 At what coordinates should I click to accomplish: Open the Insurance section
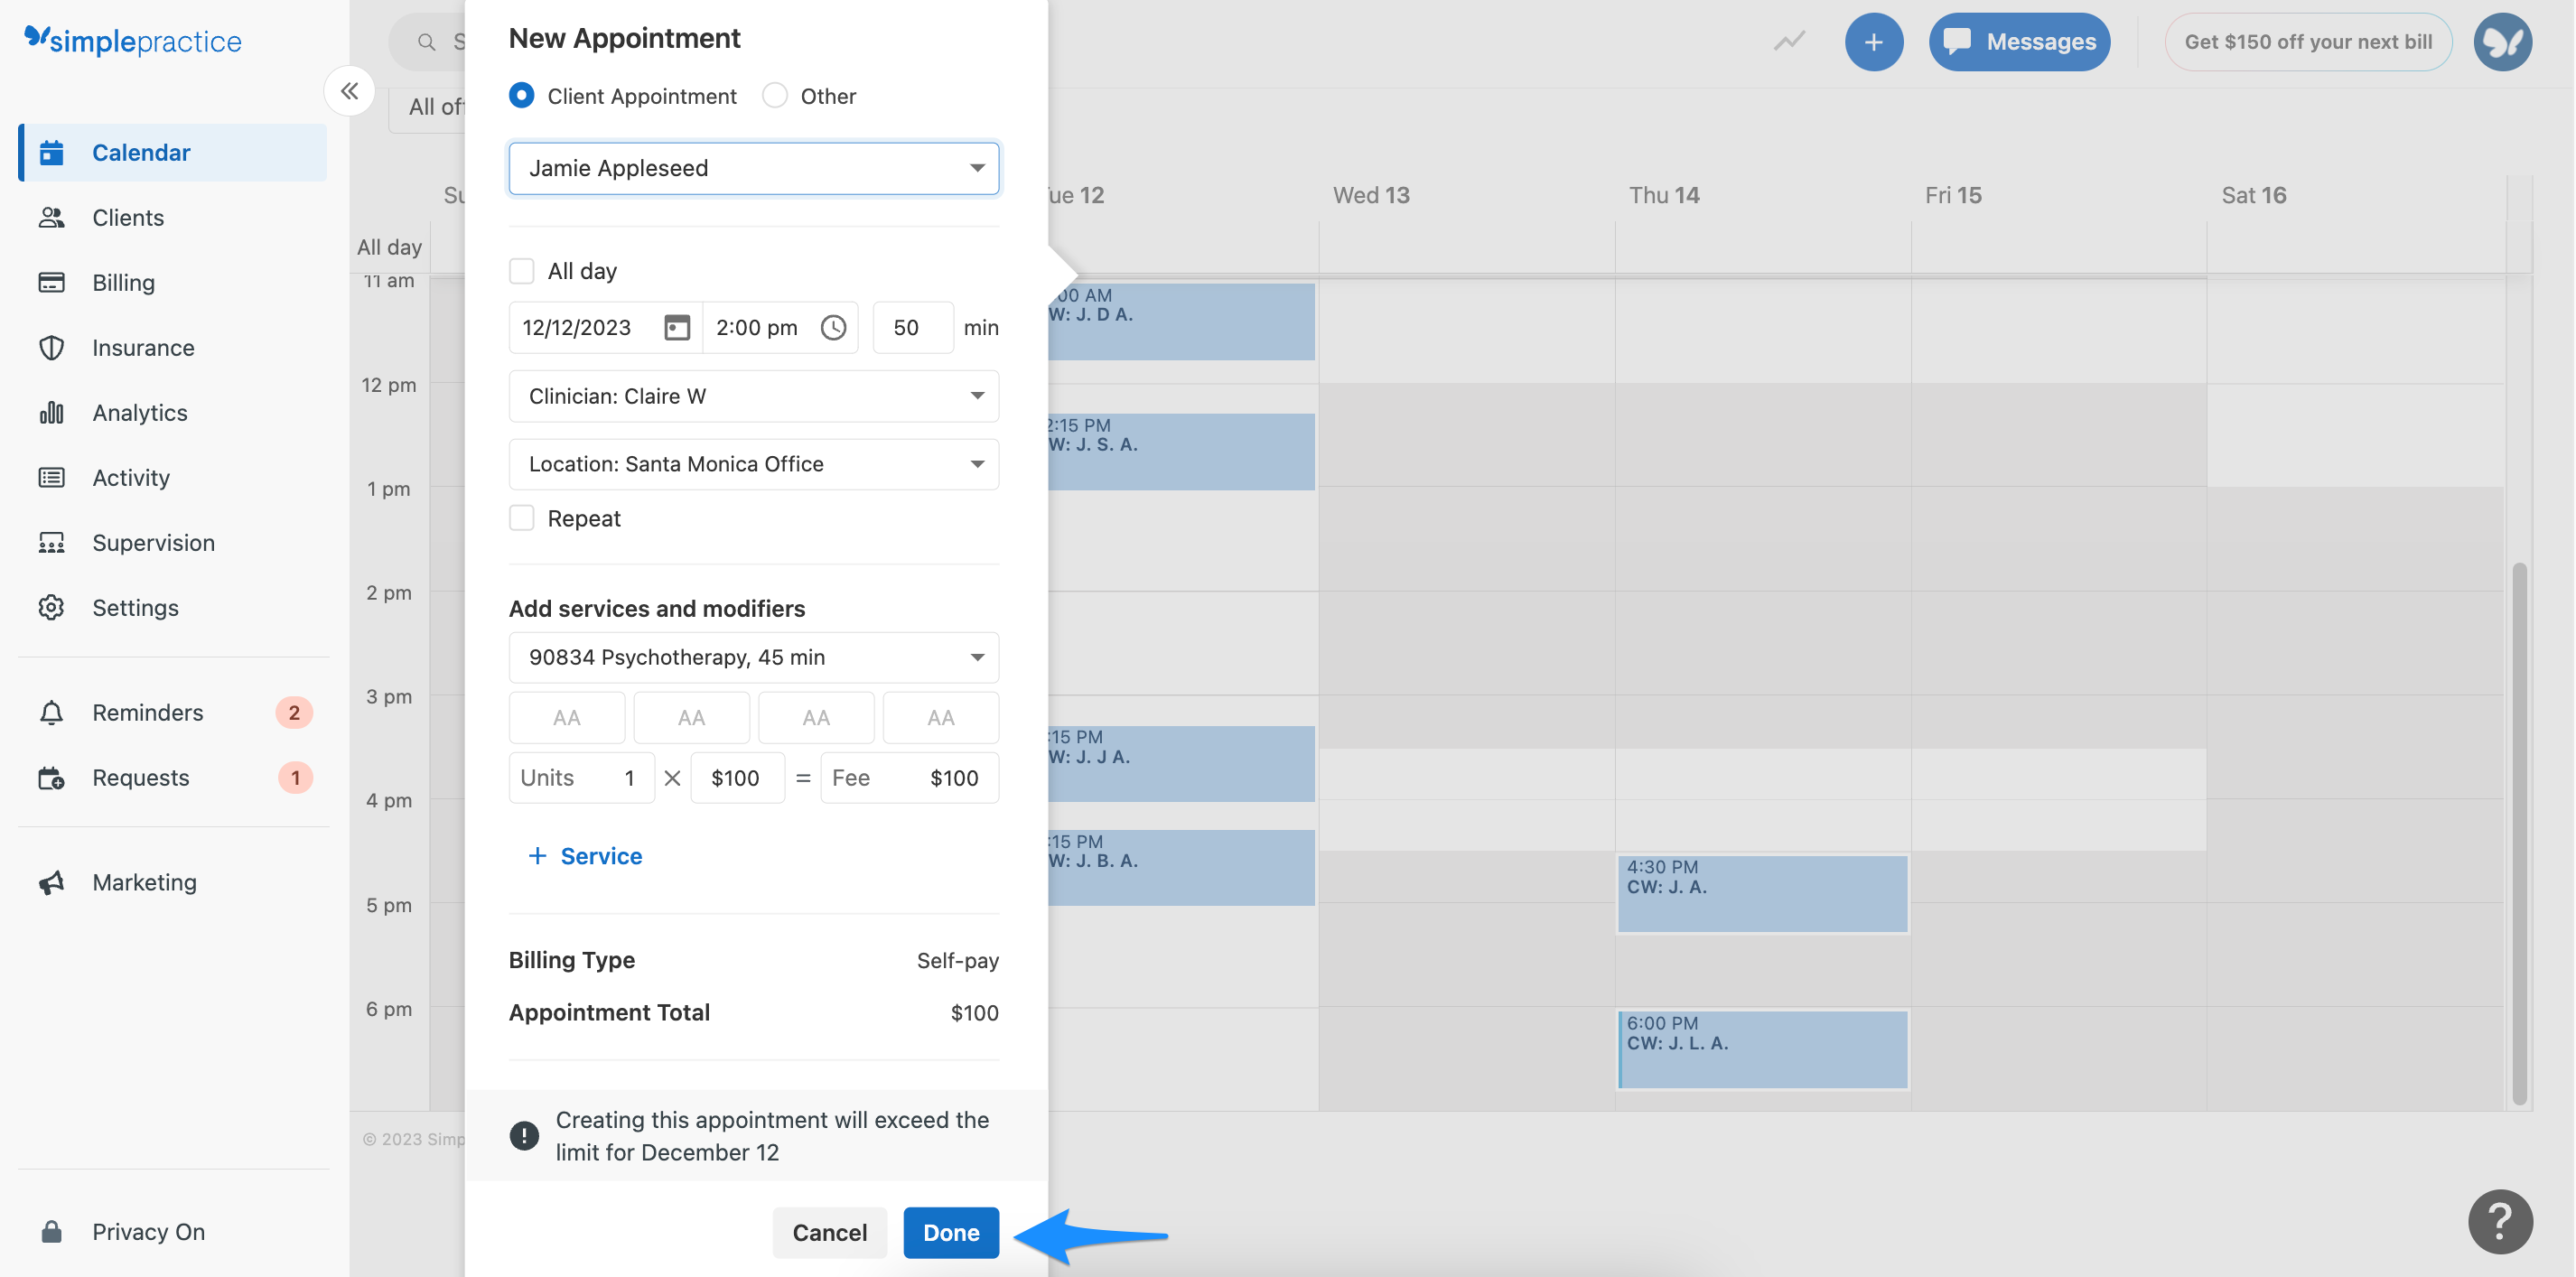143,347
